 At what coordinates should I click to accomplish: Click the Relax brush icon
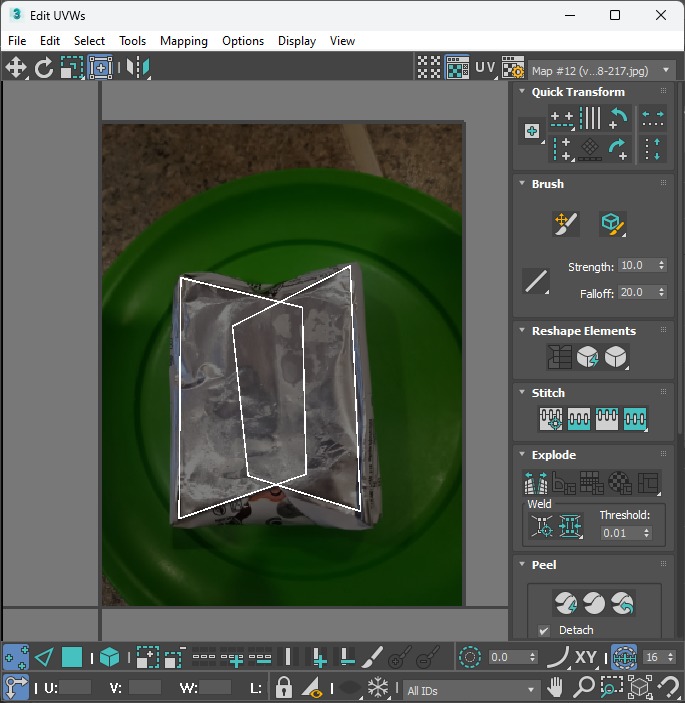coord(612,224)
